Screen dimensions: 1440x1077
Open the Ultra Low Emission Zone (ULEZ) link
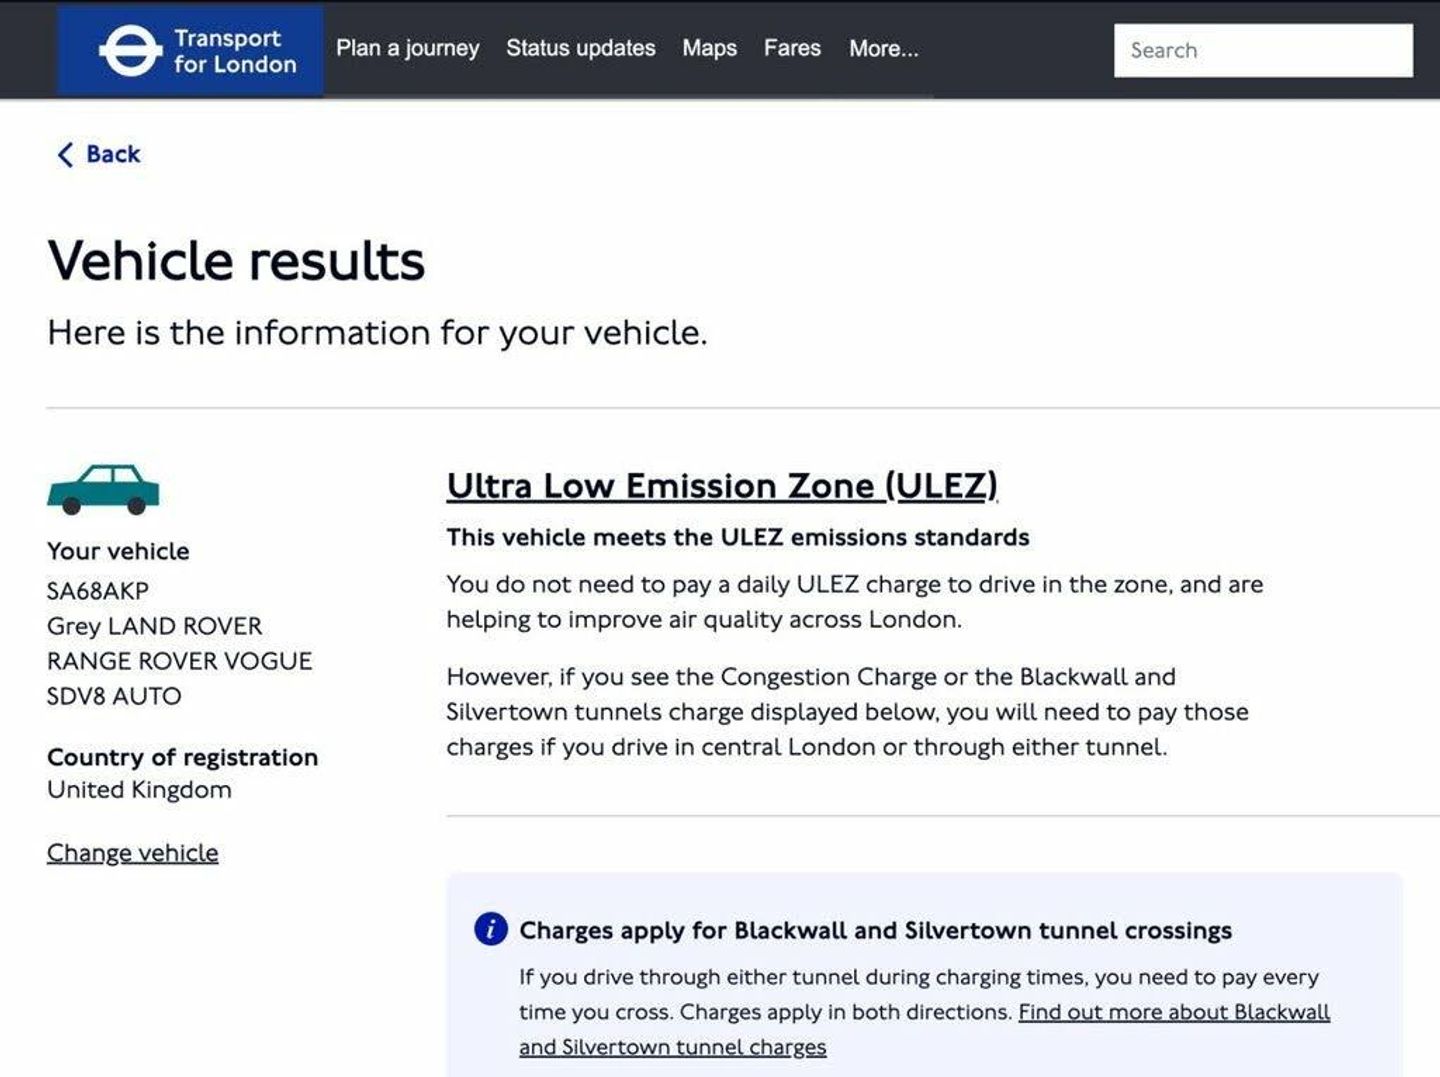pos(722,486)
